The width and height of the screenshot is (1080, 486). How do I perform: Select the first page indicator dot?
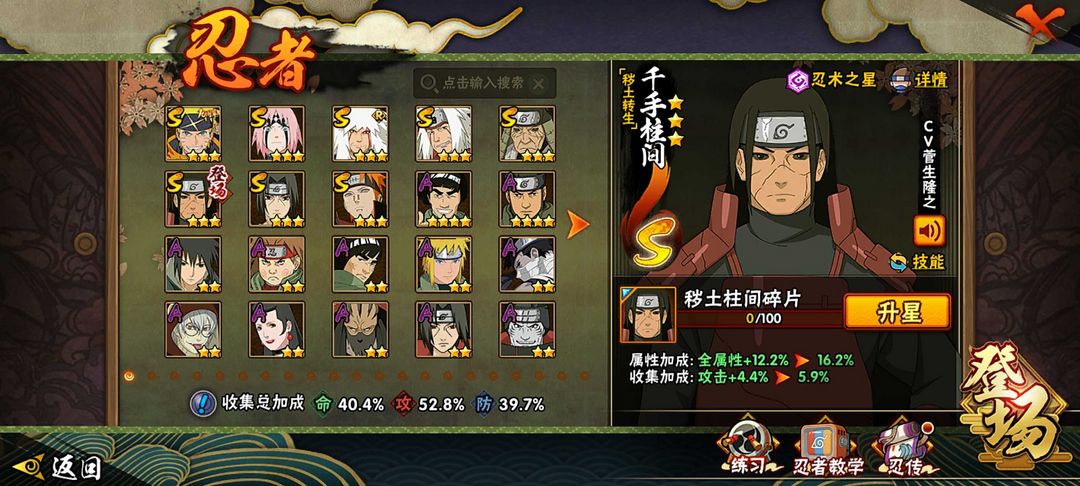(129, 375)
